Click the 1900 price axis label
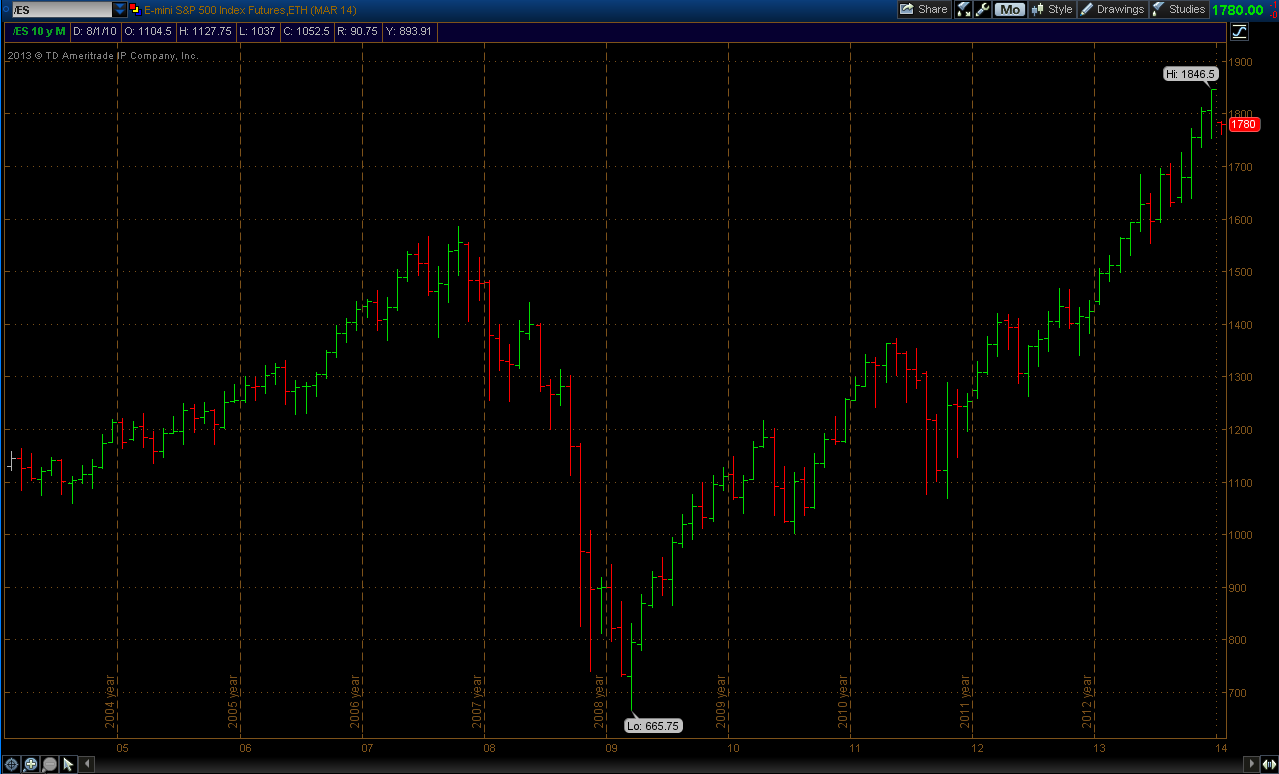Screen dimensions: 1279x774 point(1243,62)
